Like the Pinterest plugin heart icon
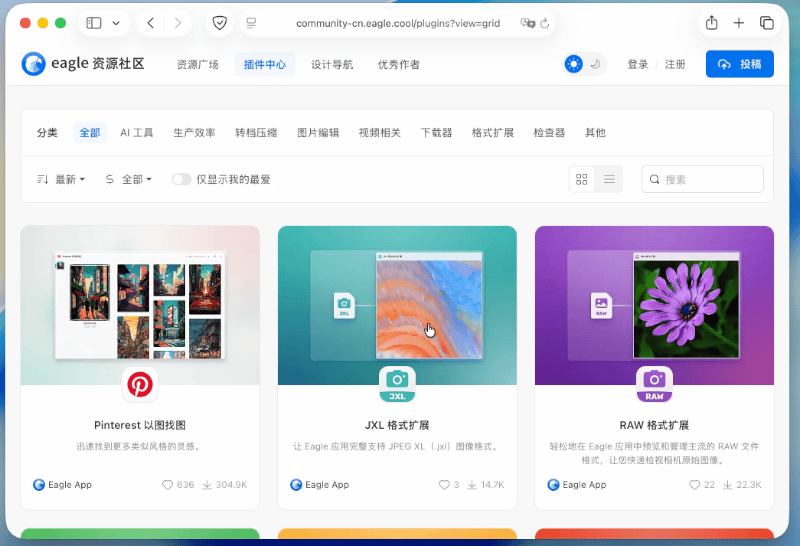Screen dimensions: 800x546 167,485
